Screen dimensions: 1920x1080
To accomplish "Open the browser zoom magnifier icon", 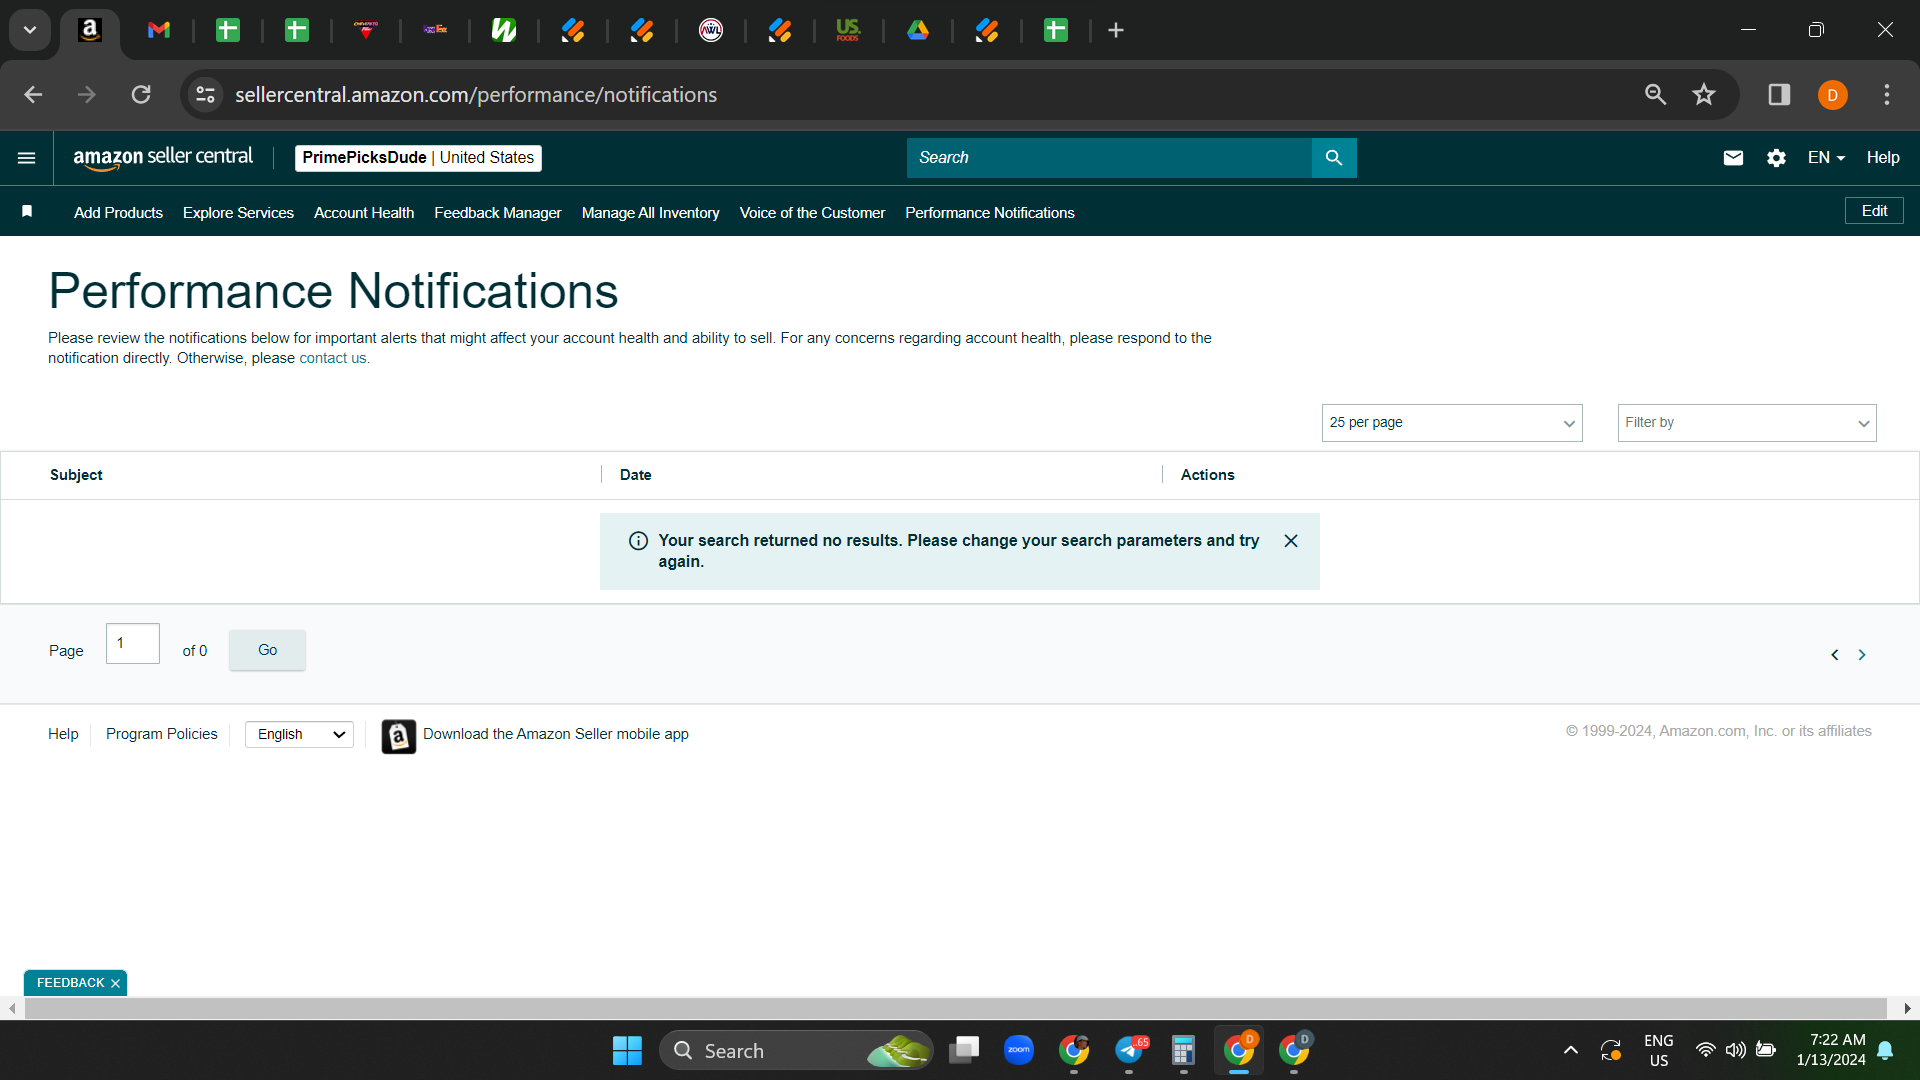I will (1656, 95).
